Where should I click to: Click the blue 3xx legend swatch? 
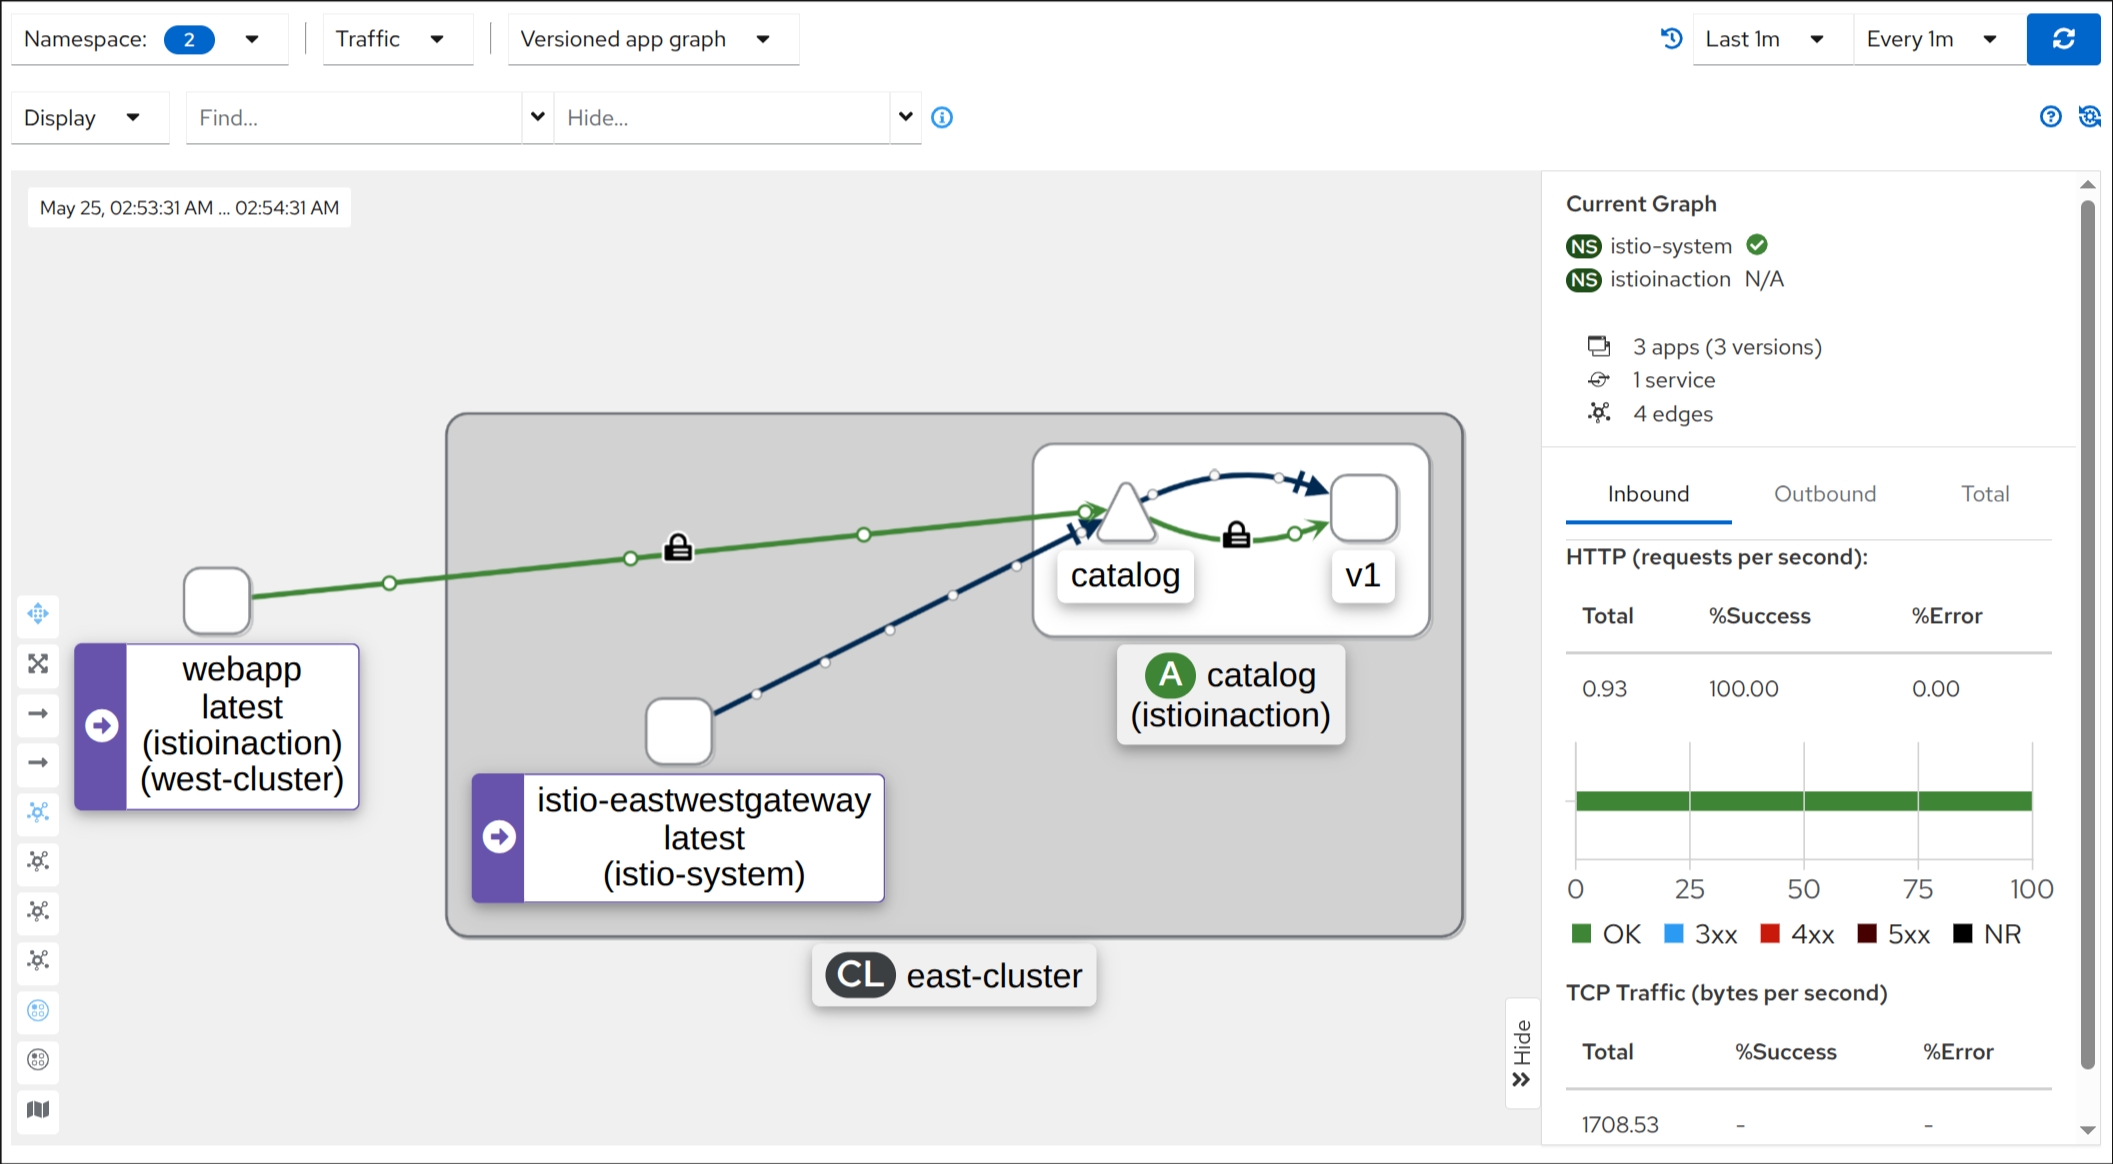(x=1674, y=934)
